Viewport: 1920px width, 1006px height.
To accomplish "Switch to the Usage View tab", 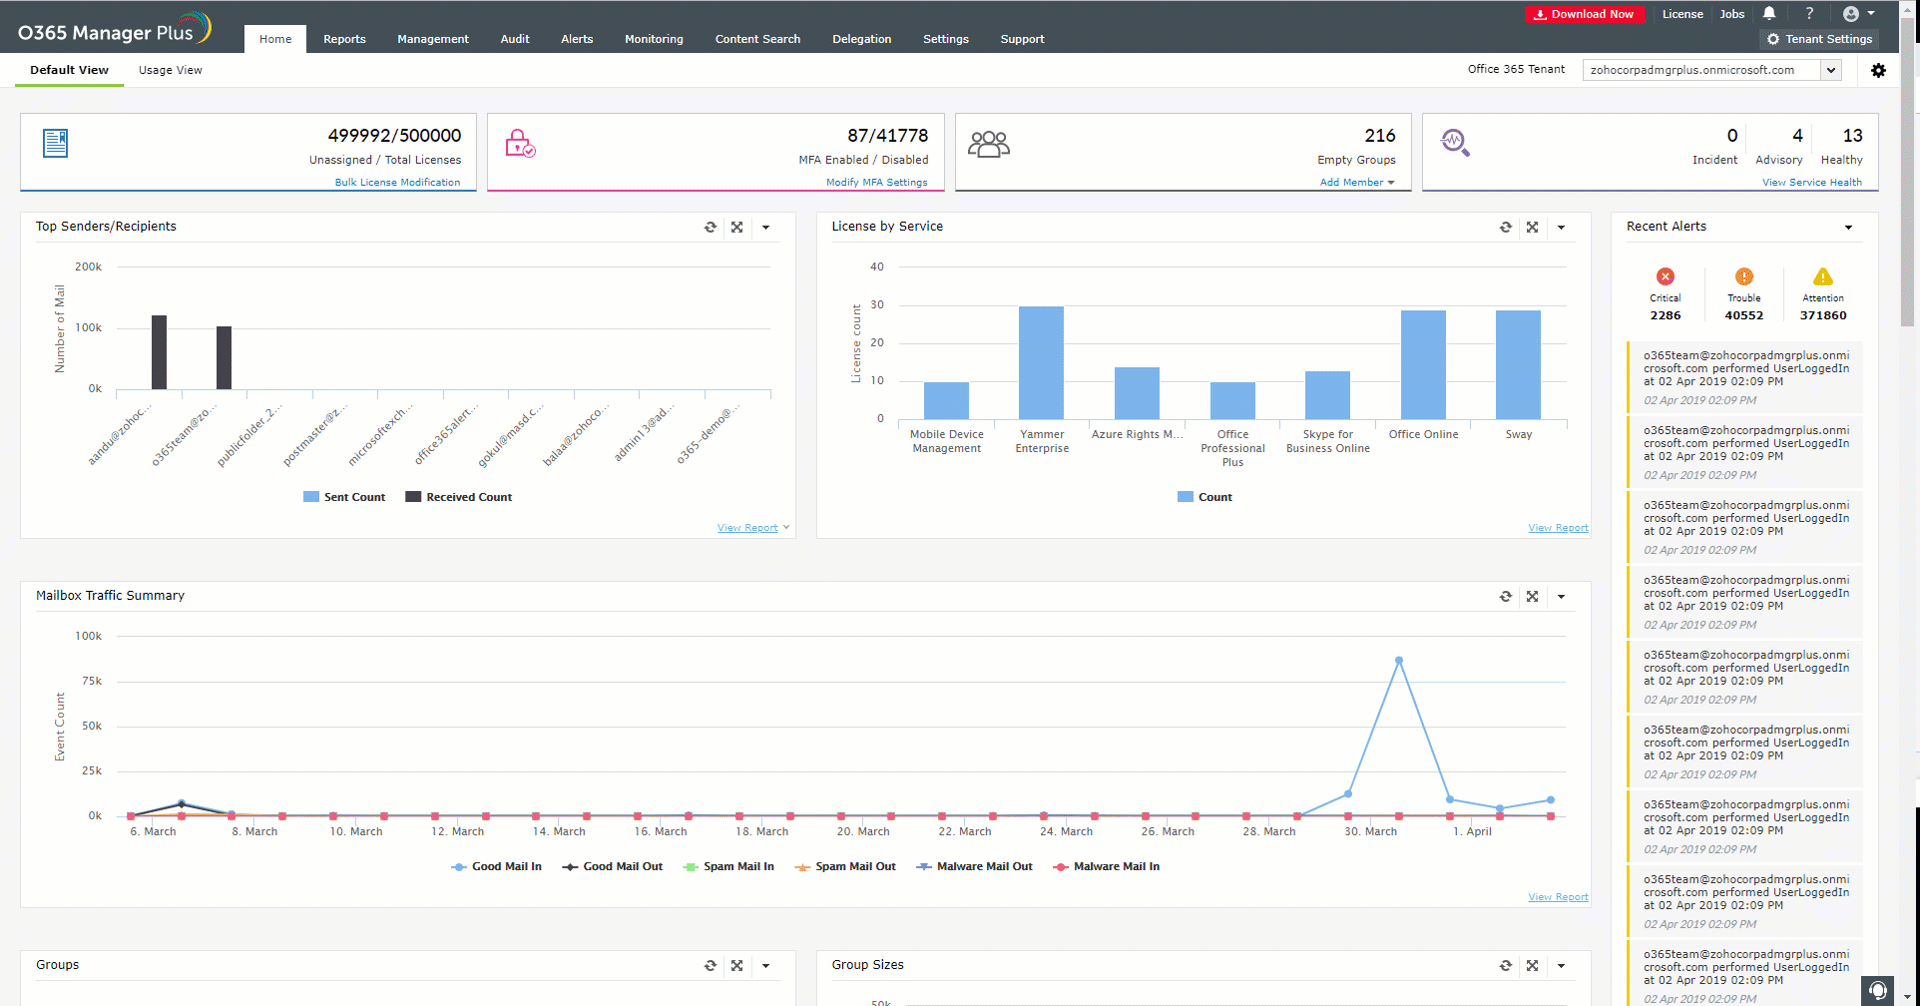I will 170,70.
